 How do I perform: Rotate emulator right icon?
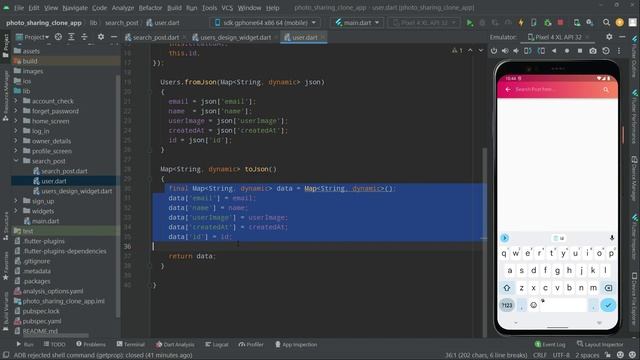pos(541,51)
